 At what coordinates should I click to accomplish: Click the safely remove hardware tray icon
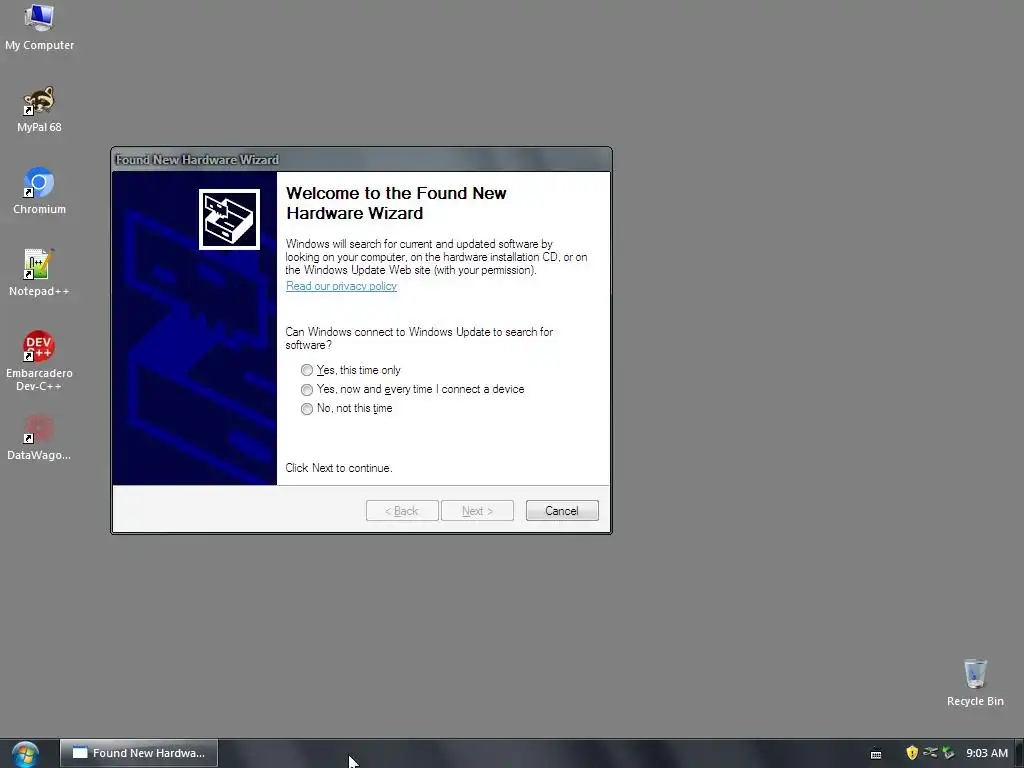click(948, 753)
